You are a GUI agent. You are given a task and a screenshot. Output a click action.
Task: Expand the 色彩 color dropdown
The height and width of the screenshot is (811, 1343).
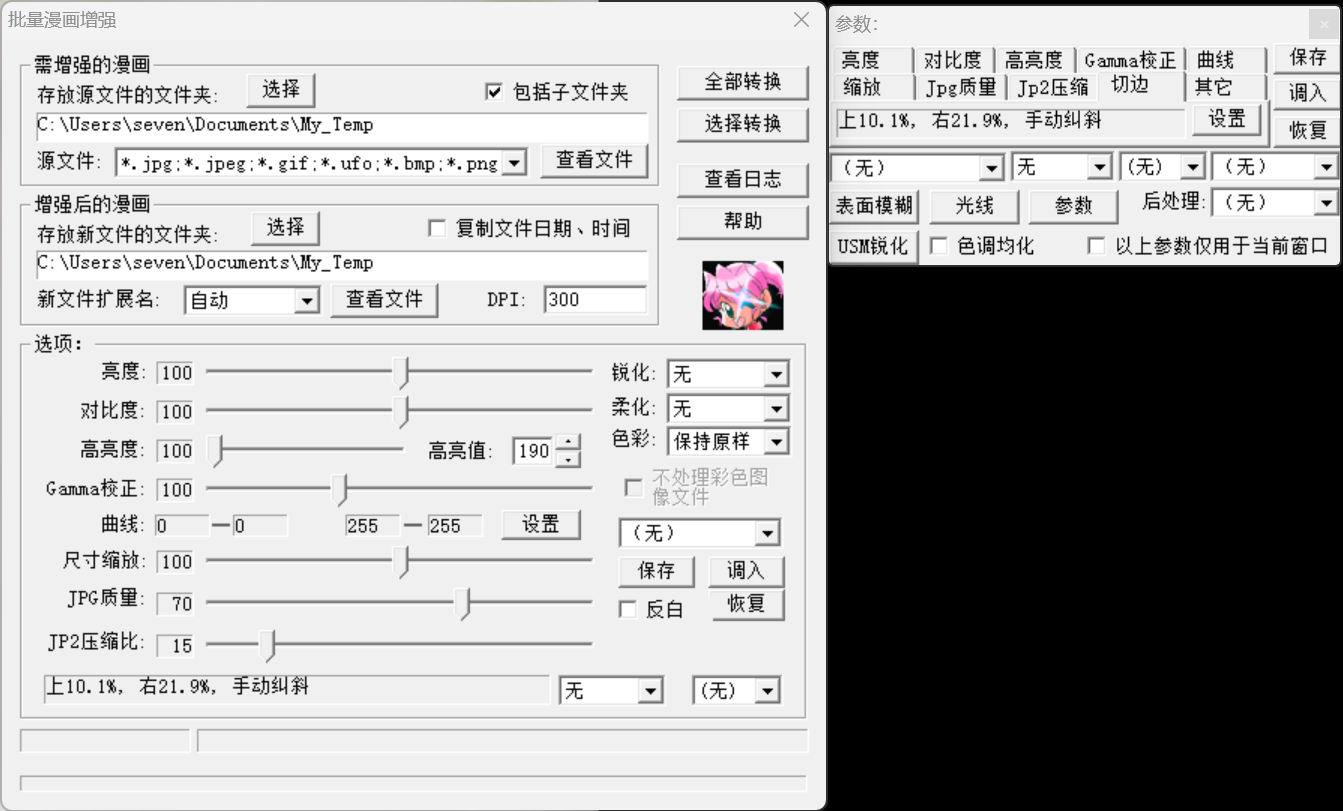[x=776, y=441]
